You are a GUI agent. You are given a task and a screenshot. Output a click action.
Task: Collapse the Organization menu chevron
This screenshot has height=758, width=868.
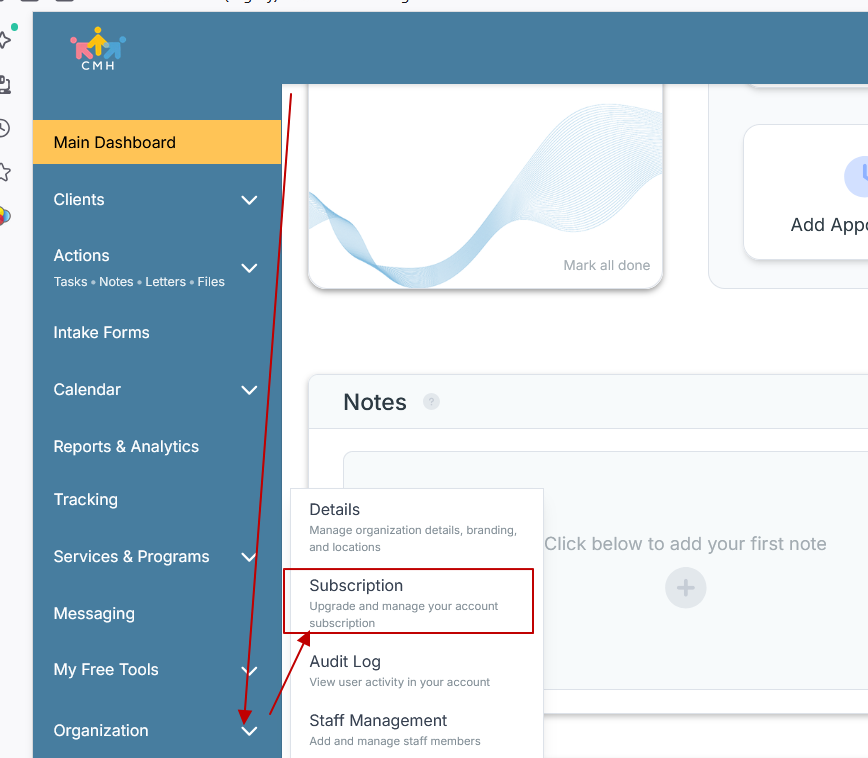tap(249, 731)
